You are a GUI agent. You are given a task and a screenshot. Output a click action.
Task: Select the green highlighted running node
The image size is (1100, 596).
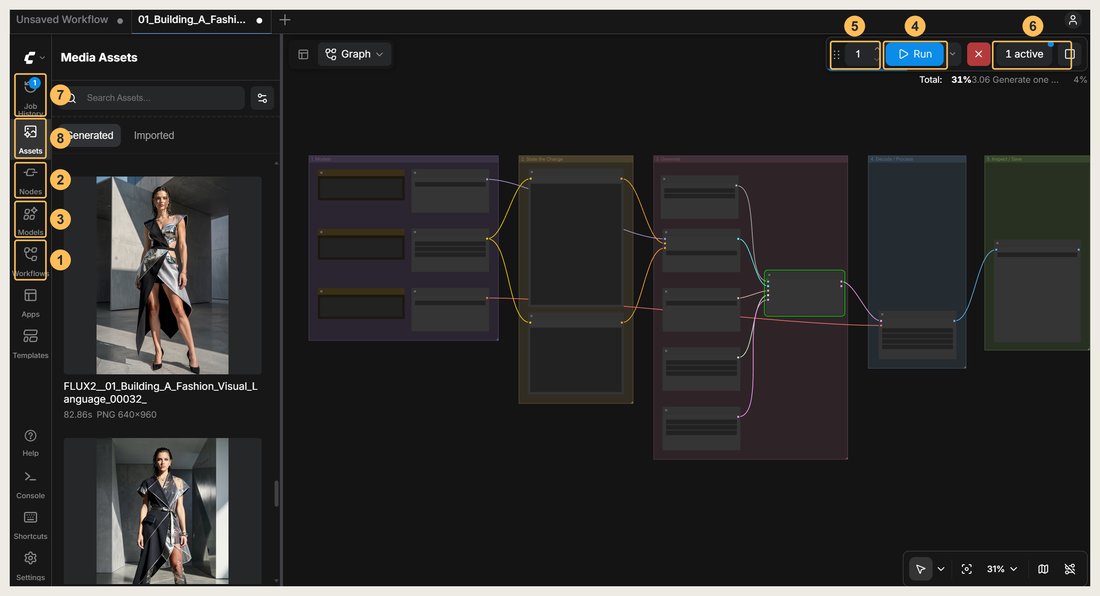point(804,294)
